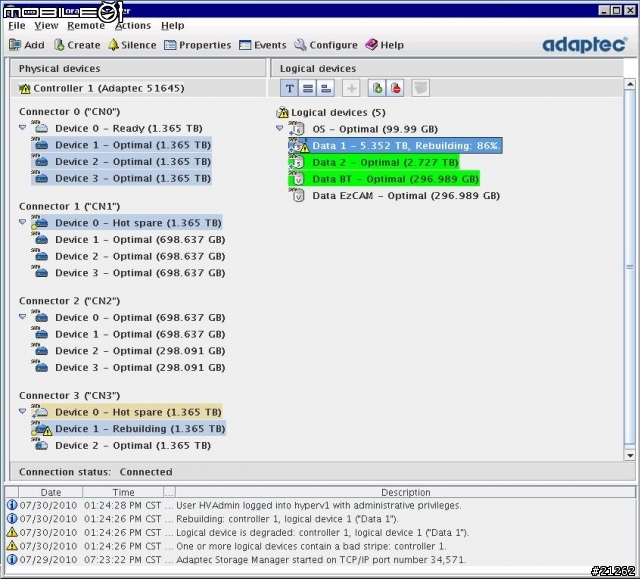Select CN0 Device 2 - Optimal
Screen dimensions: 640x579
click(x=133, y=162)
